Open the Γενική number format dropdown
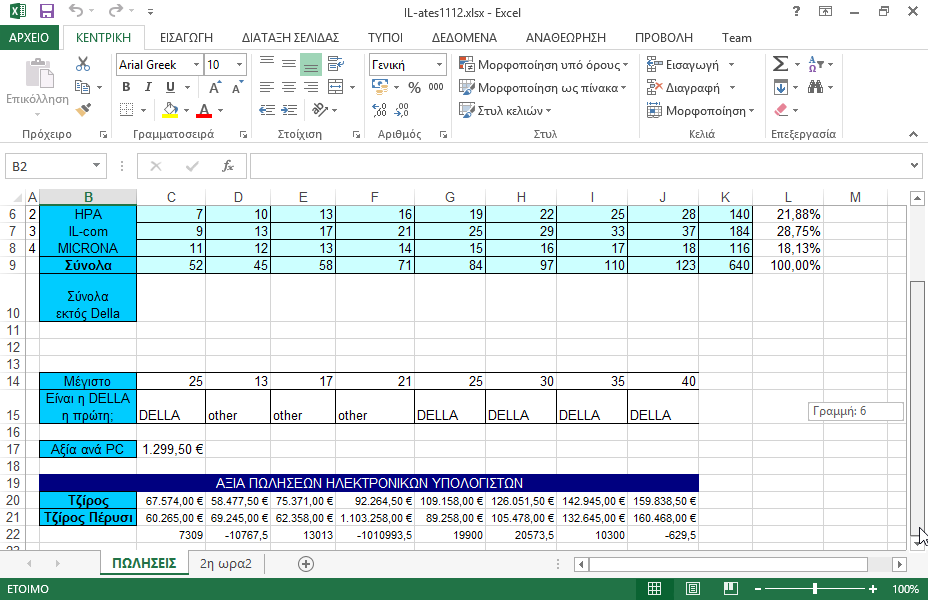 (x=439, y=64)
